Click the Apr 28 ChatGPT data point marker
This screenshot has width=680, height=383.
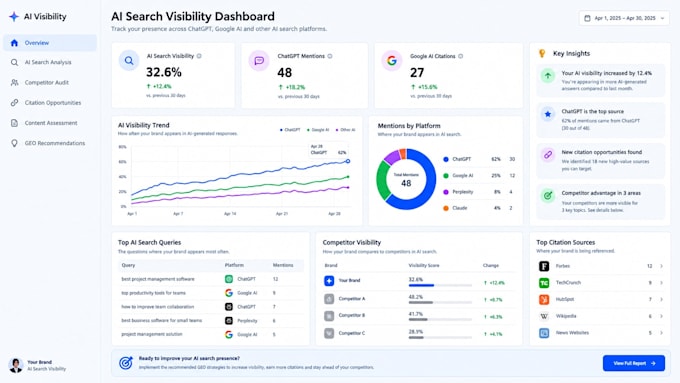pos(348,161)
